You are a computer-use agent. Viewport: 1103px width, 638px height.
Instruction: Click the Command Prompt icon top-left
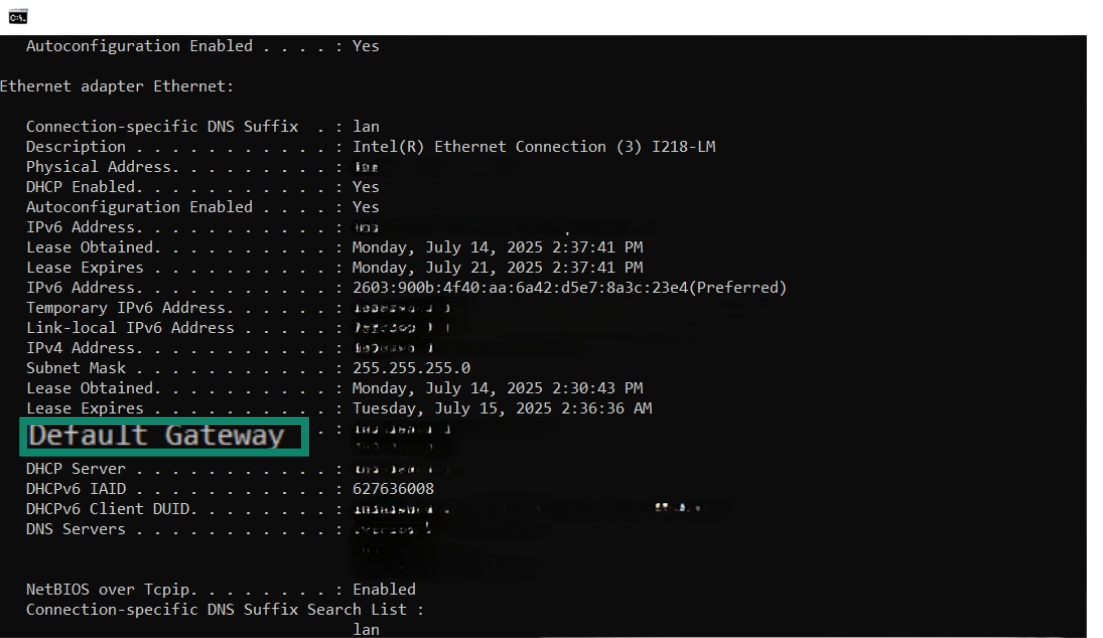coord(17,15)
